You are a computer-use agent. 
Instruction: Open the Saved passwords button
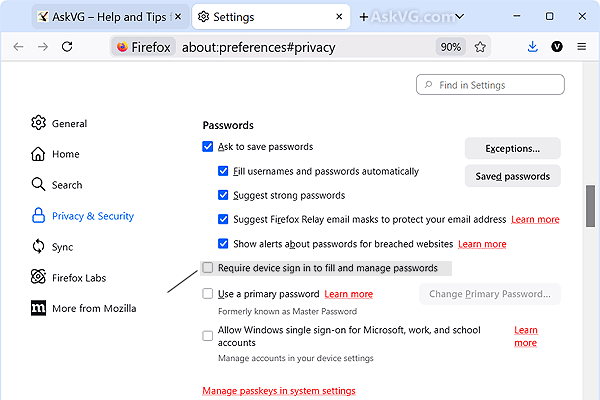pyautogui.click(x=512, y=176)
